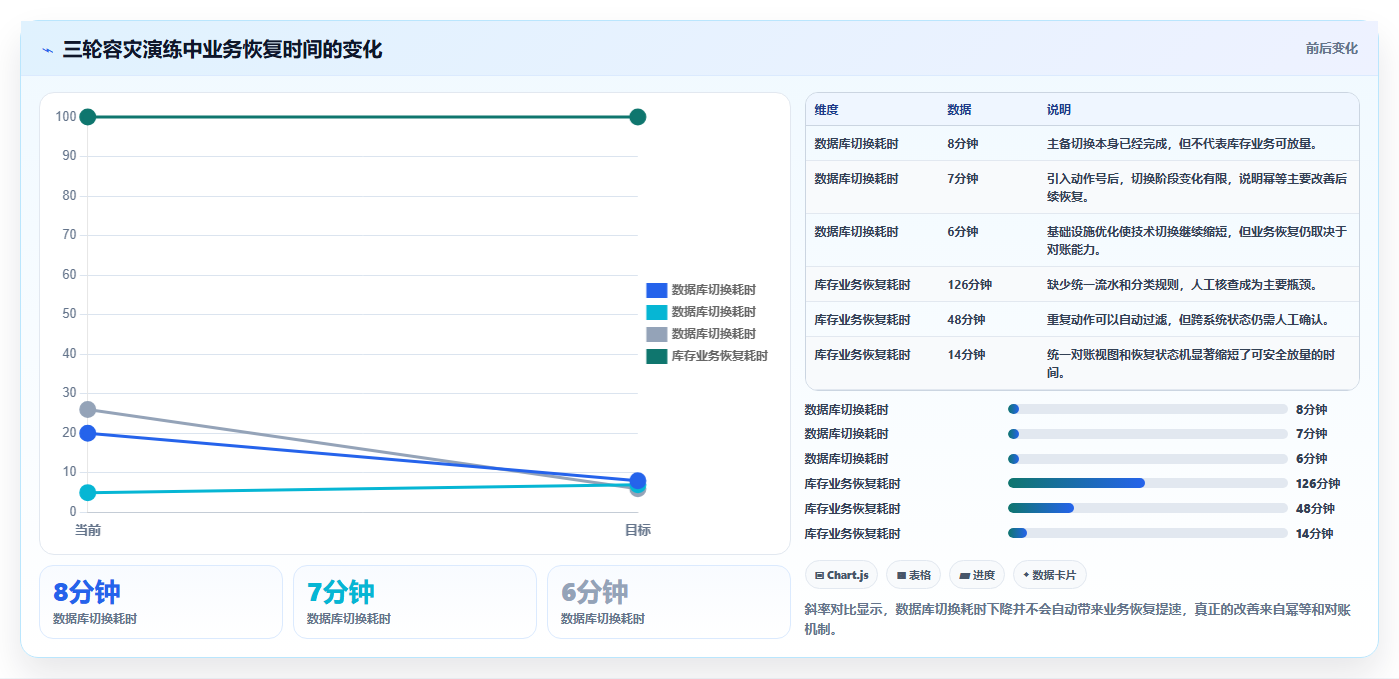Click the title 三轮容灾演练中业务恢复时间的变化
The image size is (1399, 679).
coord(222,49)
